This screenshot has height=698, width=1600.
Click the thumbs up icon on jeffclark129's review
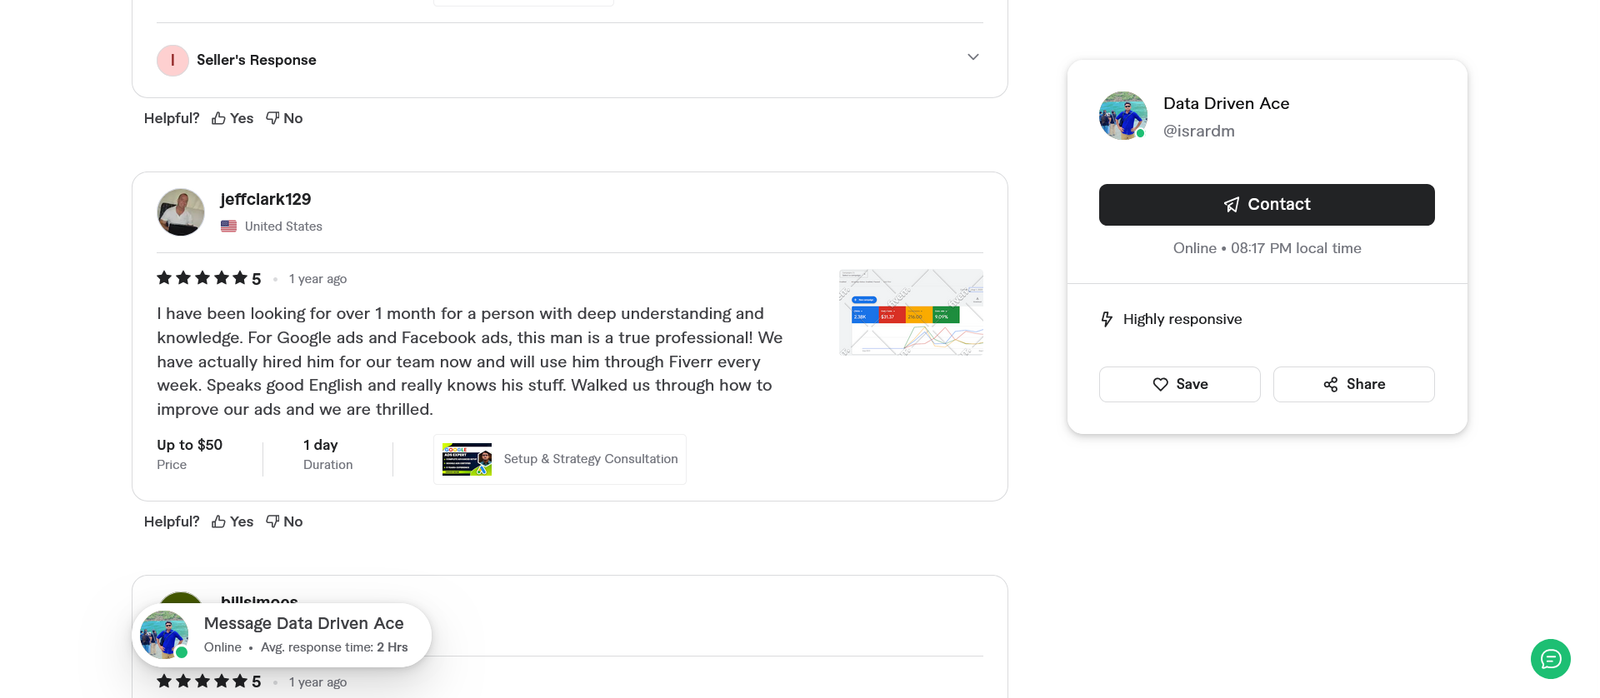coord(217,521)
